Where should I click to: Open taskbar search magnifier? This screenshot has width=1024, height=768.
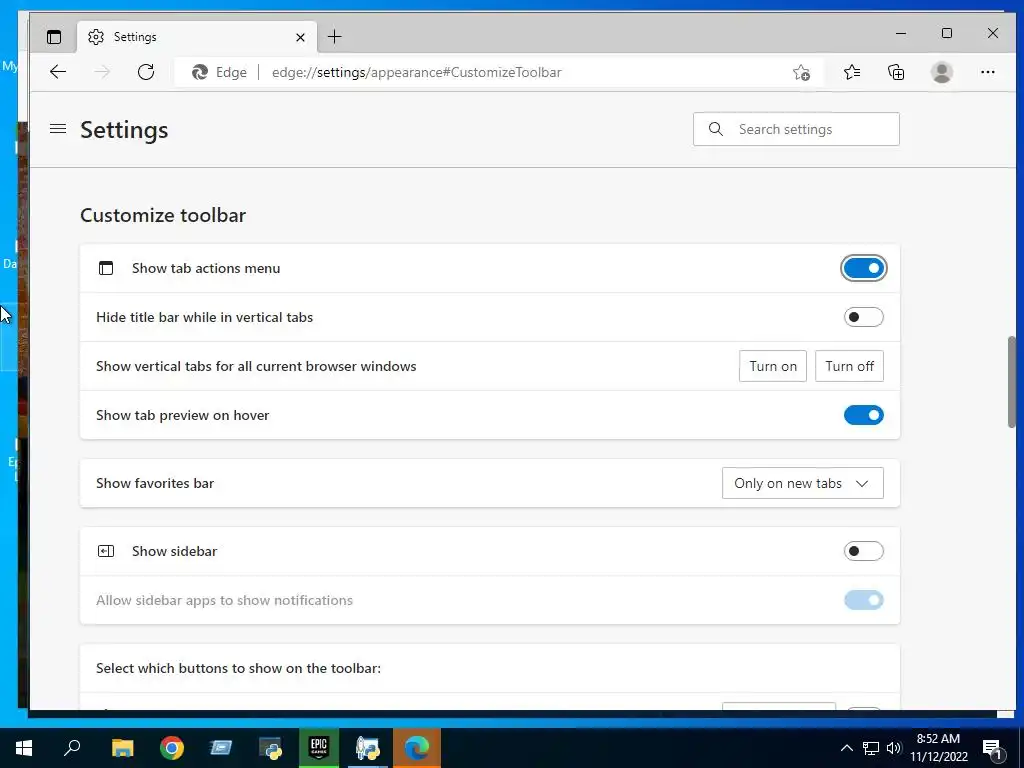point(72,748)
